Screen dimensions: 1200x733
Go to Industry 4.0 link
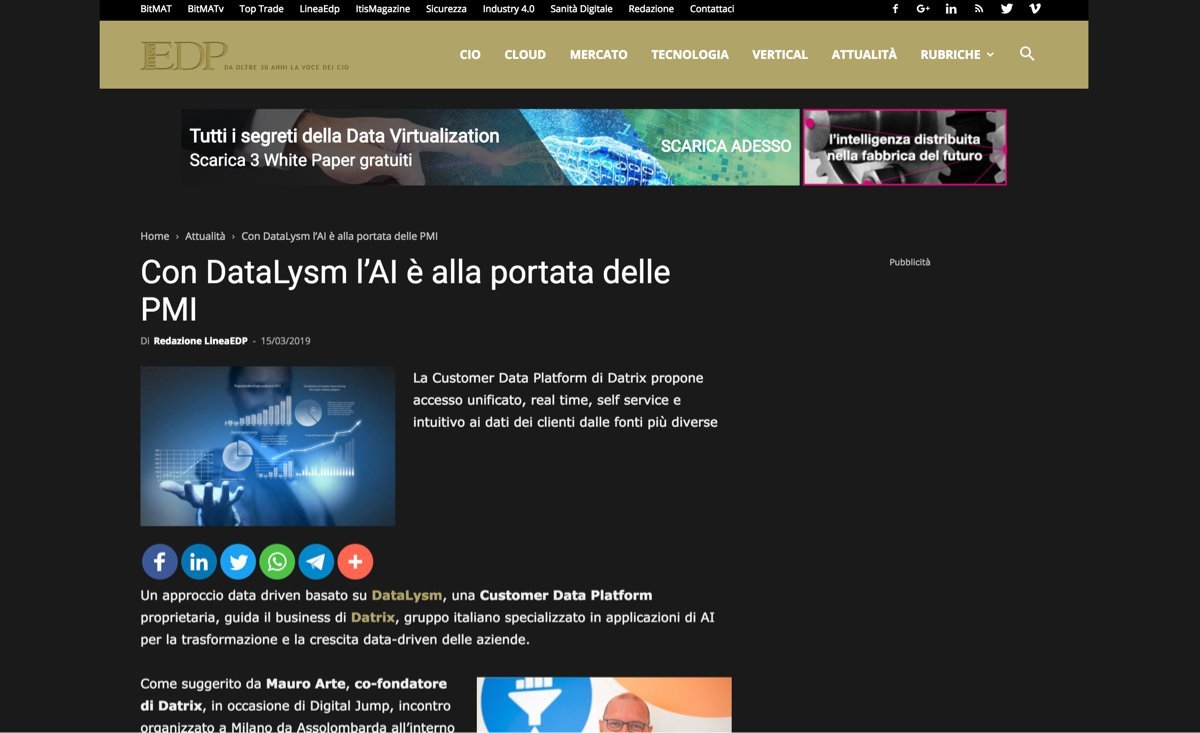click(508, 9)
